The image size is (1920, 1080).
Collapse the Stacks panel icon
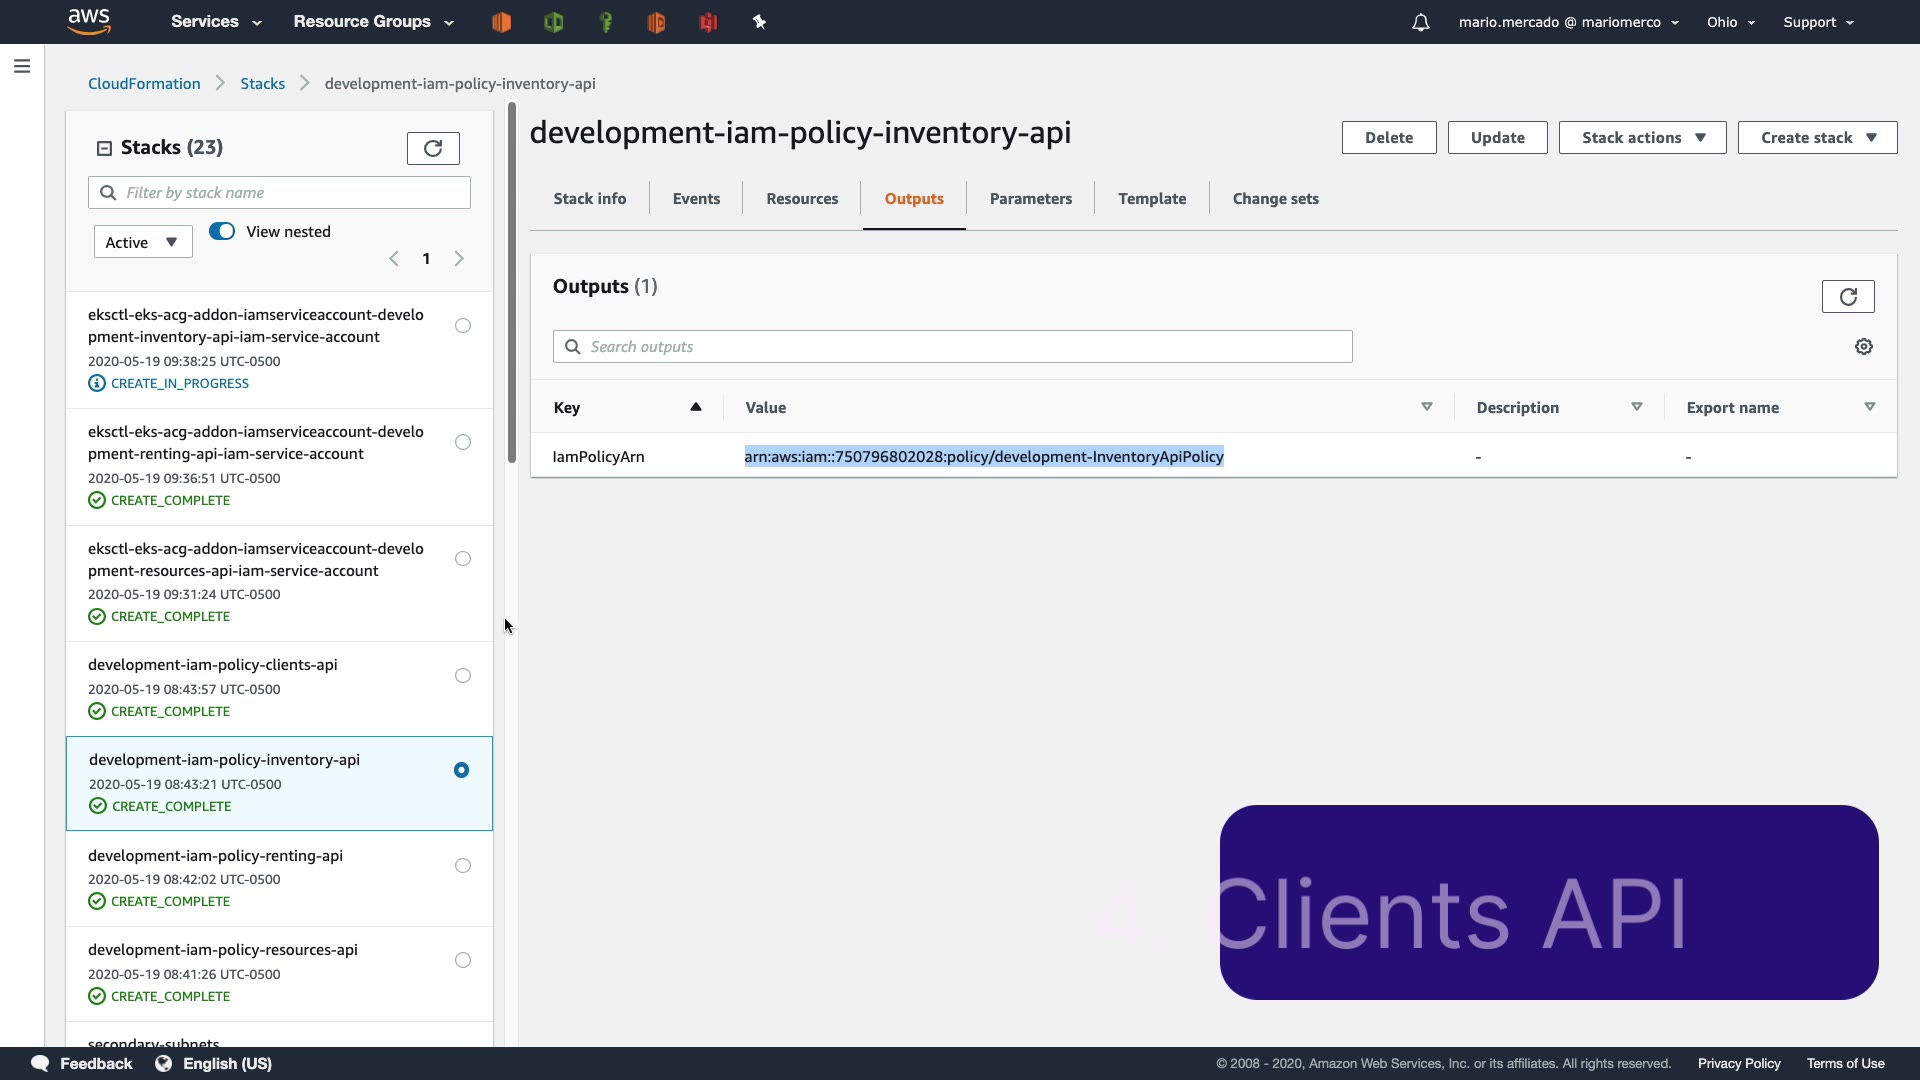(x=104, y=148)
